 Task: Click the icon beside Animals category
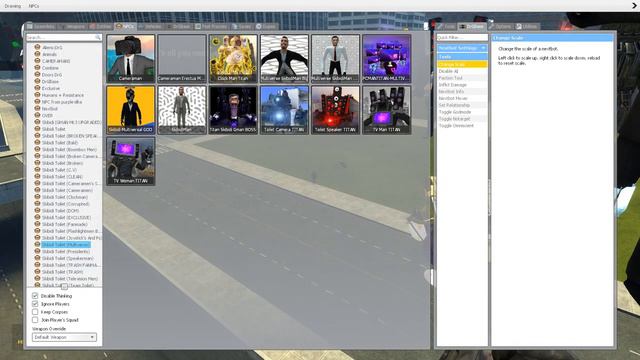coord(38,54)
